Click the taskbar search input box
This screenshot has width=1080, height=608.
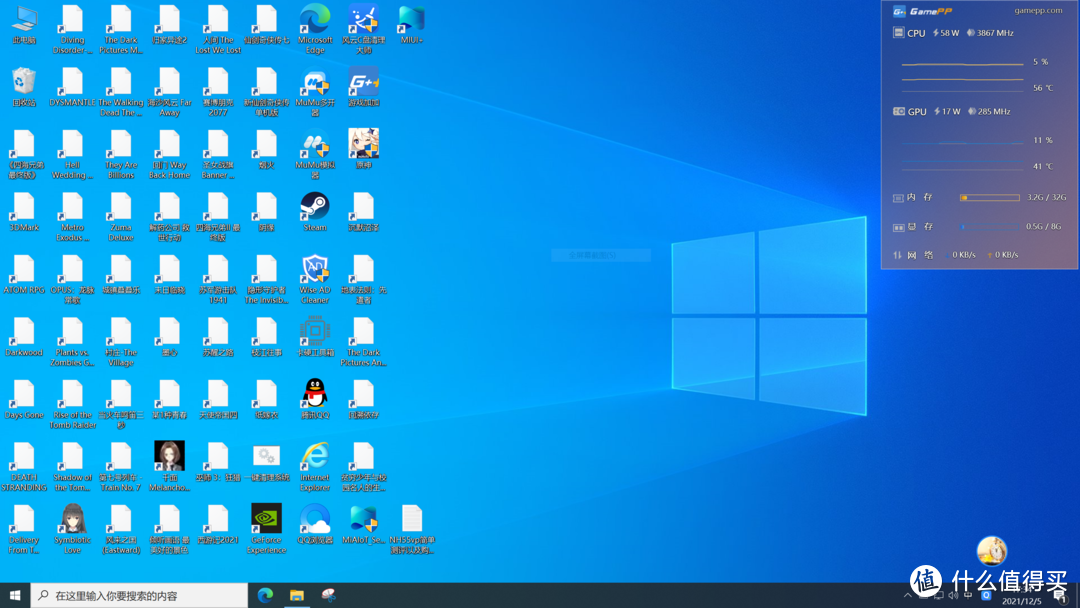click(x=140, y=595)
